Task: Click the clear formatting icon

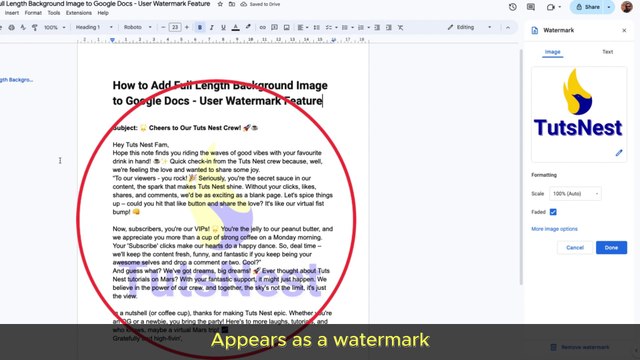Action: coord(401,27)
